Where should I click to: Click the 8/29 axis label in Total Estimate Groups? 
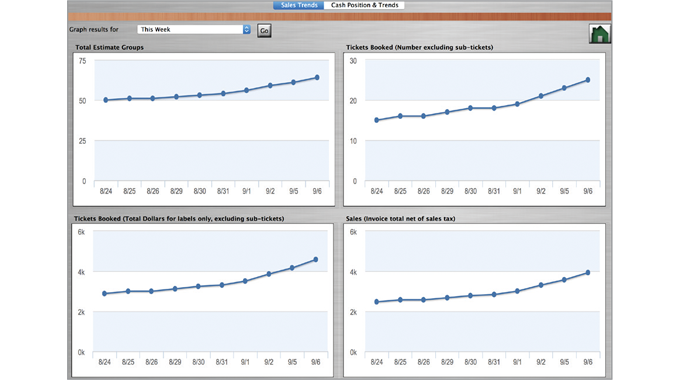pos(176,191)
